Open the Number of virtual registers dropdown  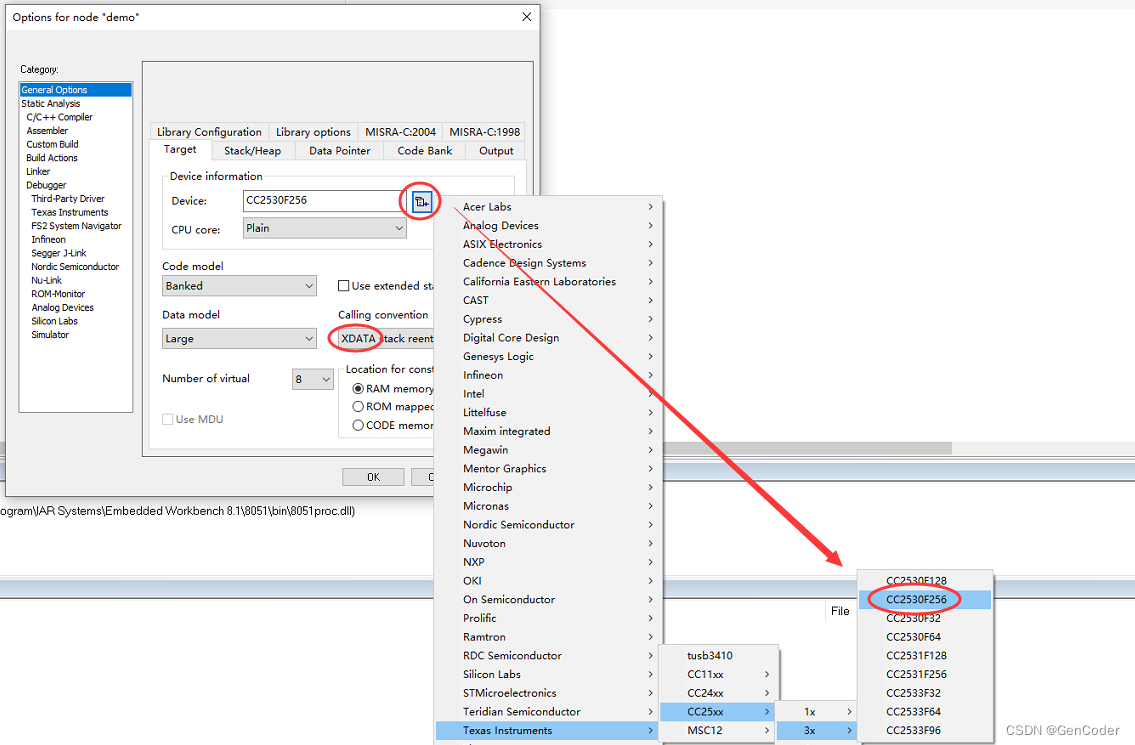(313, 379)
